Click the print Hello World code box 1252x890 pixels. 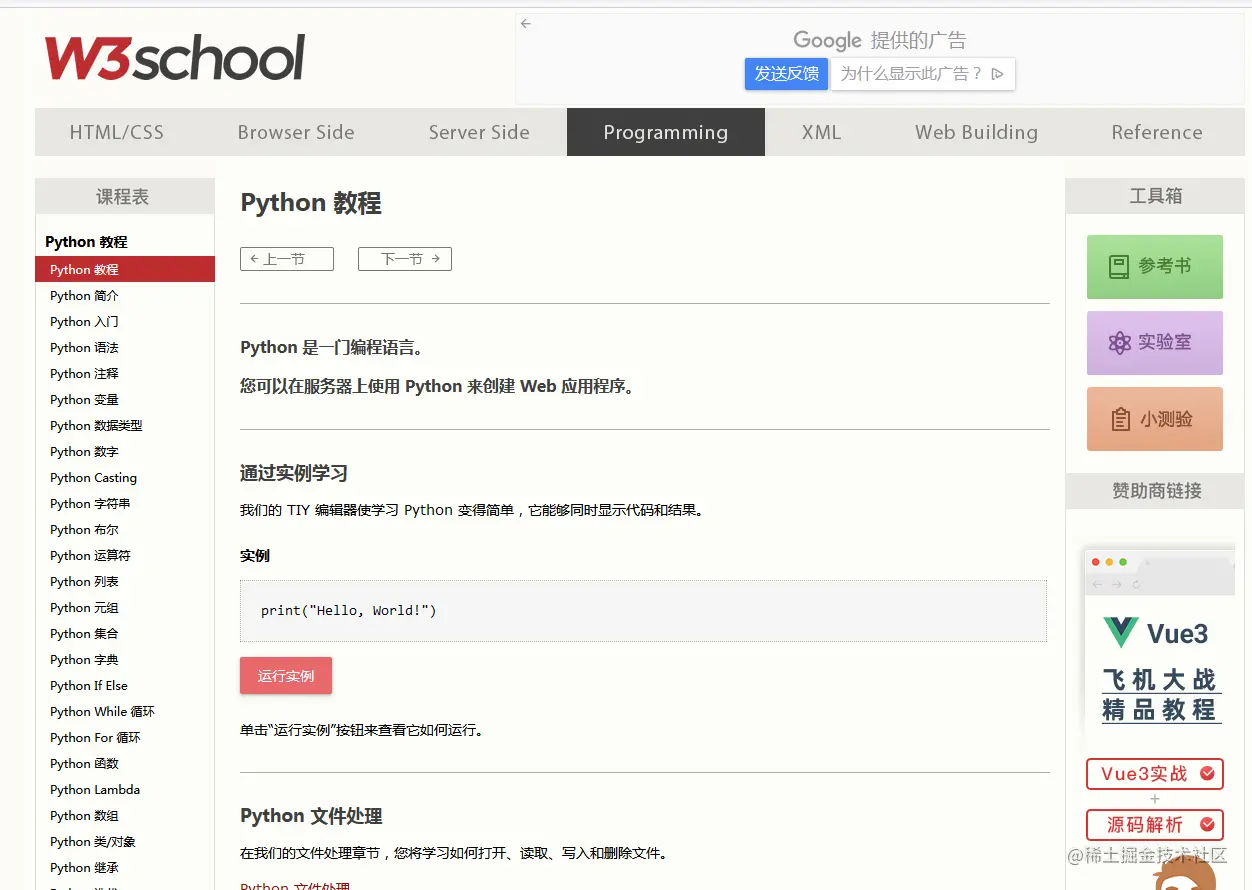pyautogui.click(x=643, y=611)
